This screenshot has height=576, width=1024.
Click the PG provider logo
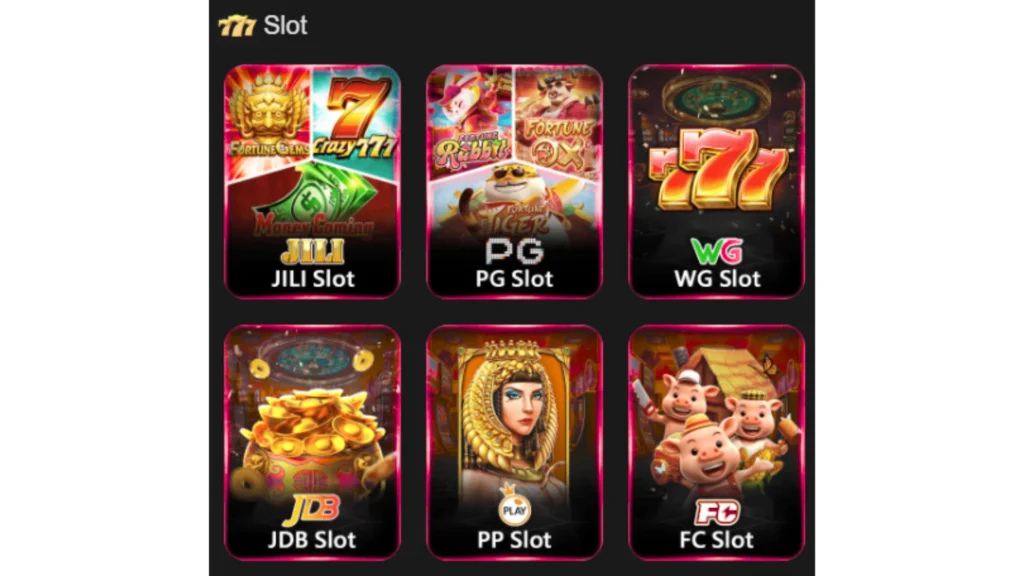(514, 251)
